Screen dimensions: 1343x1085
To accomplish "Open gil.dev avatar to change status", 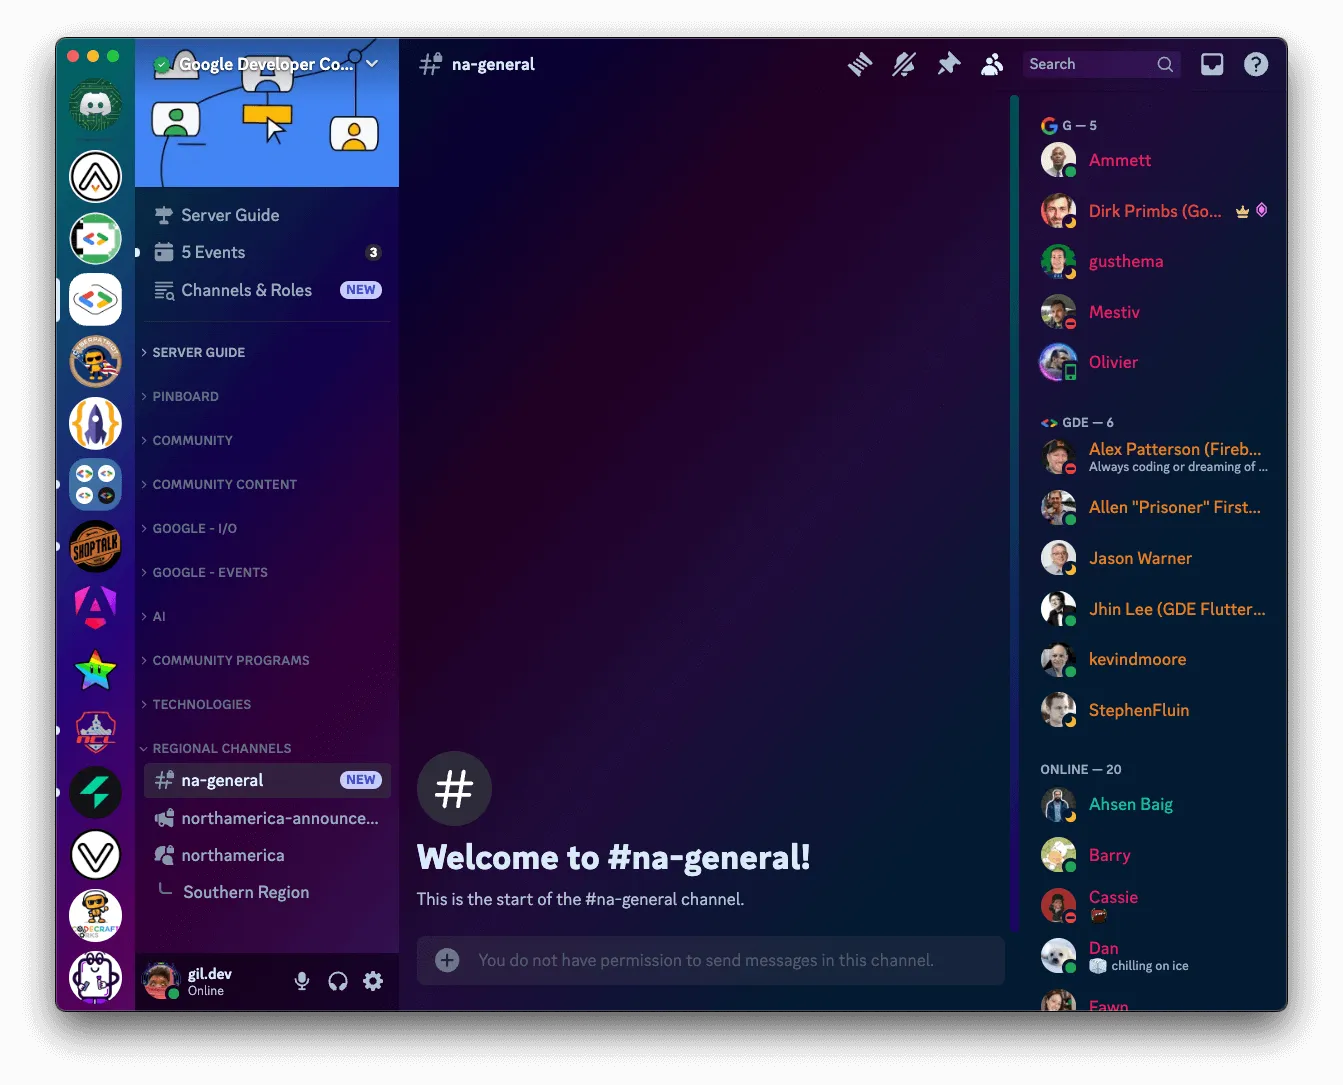I will click(x=162, y=981).
